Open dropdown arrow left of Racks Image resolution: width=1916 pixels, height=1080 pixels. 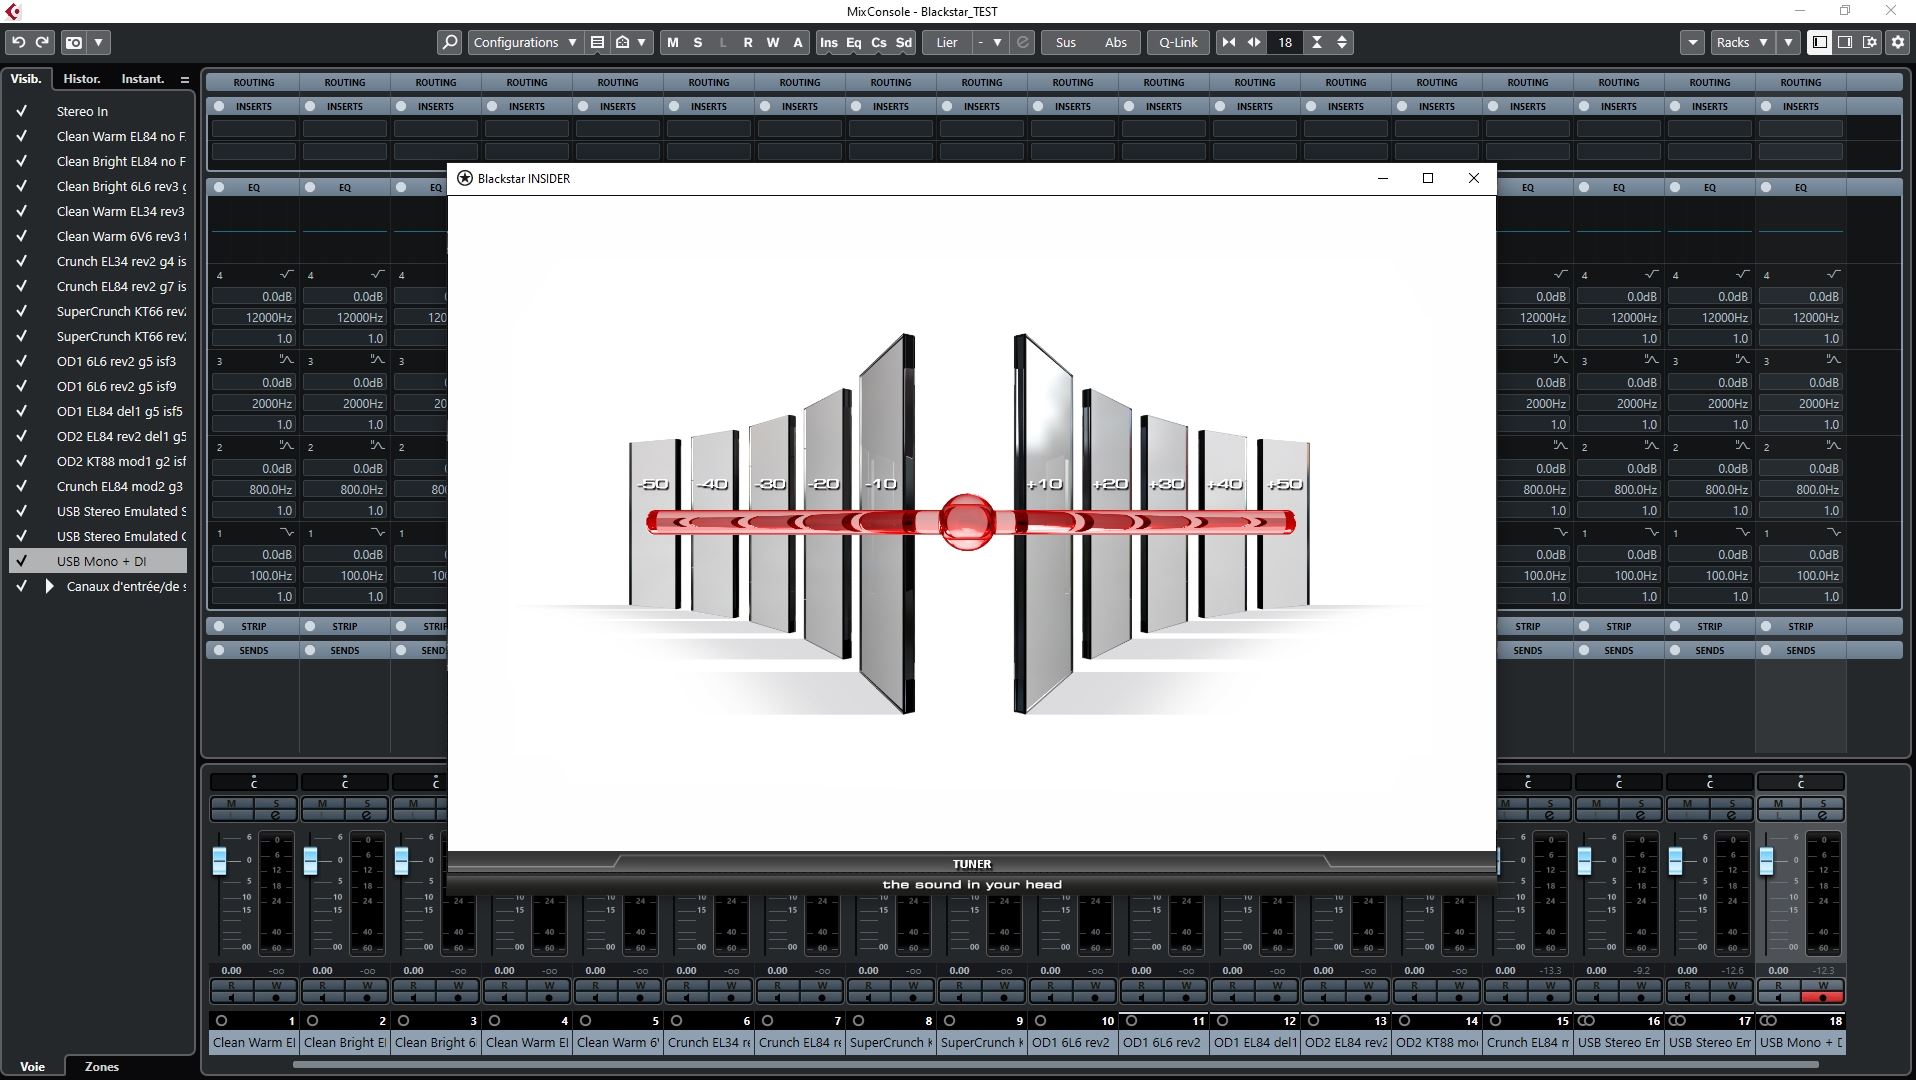1693,42
